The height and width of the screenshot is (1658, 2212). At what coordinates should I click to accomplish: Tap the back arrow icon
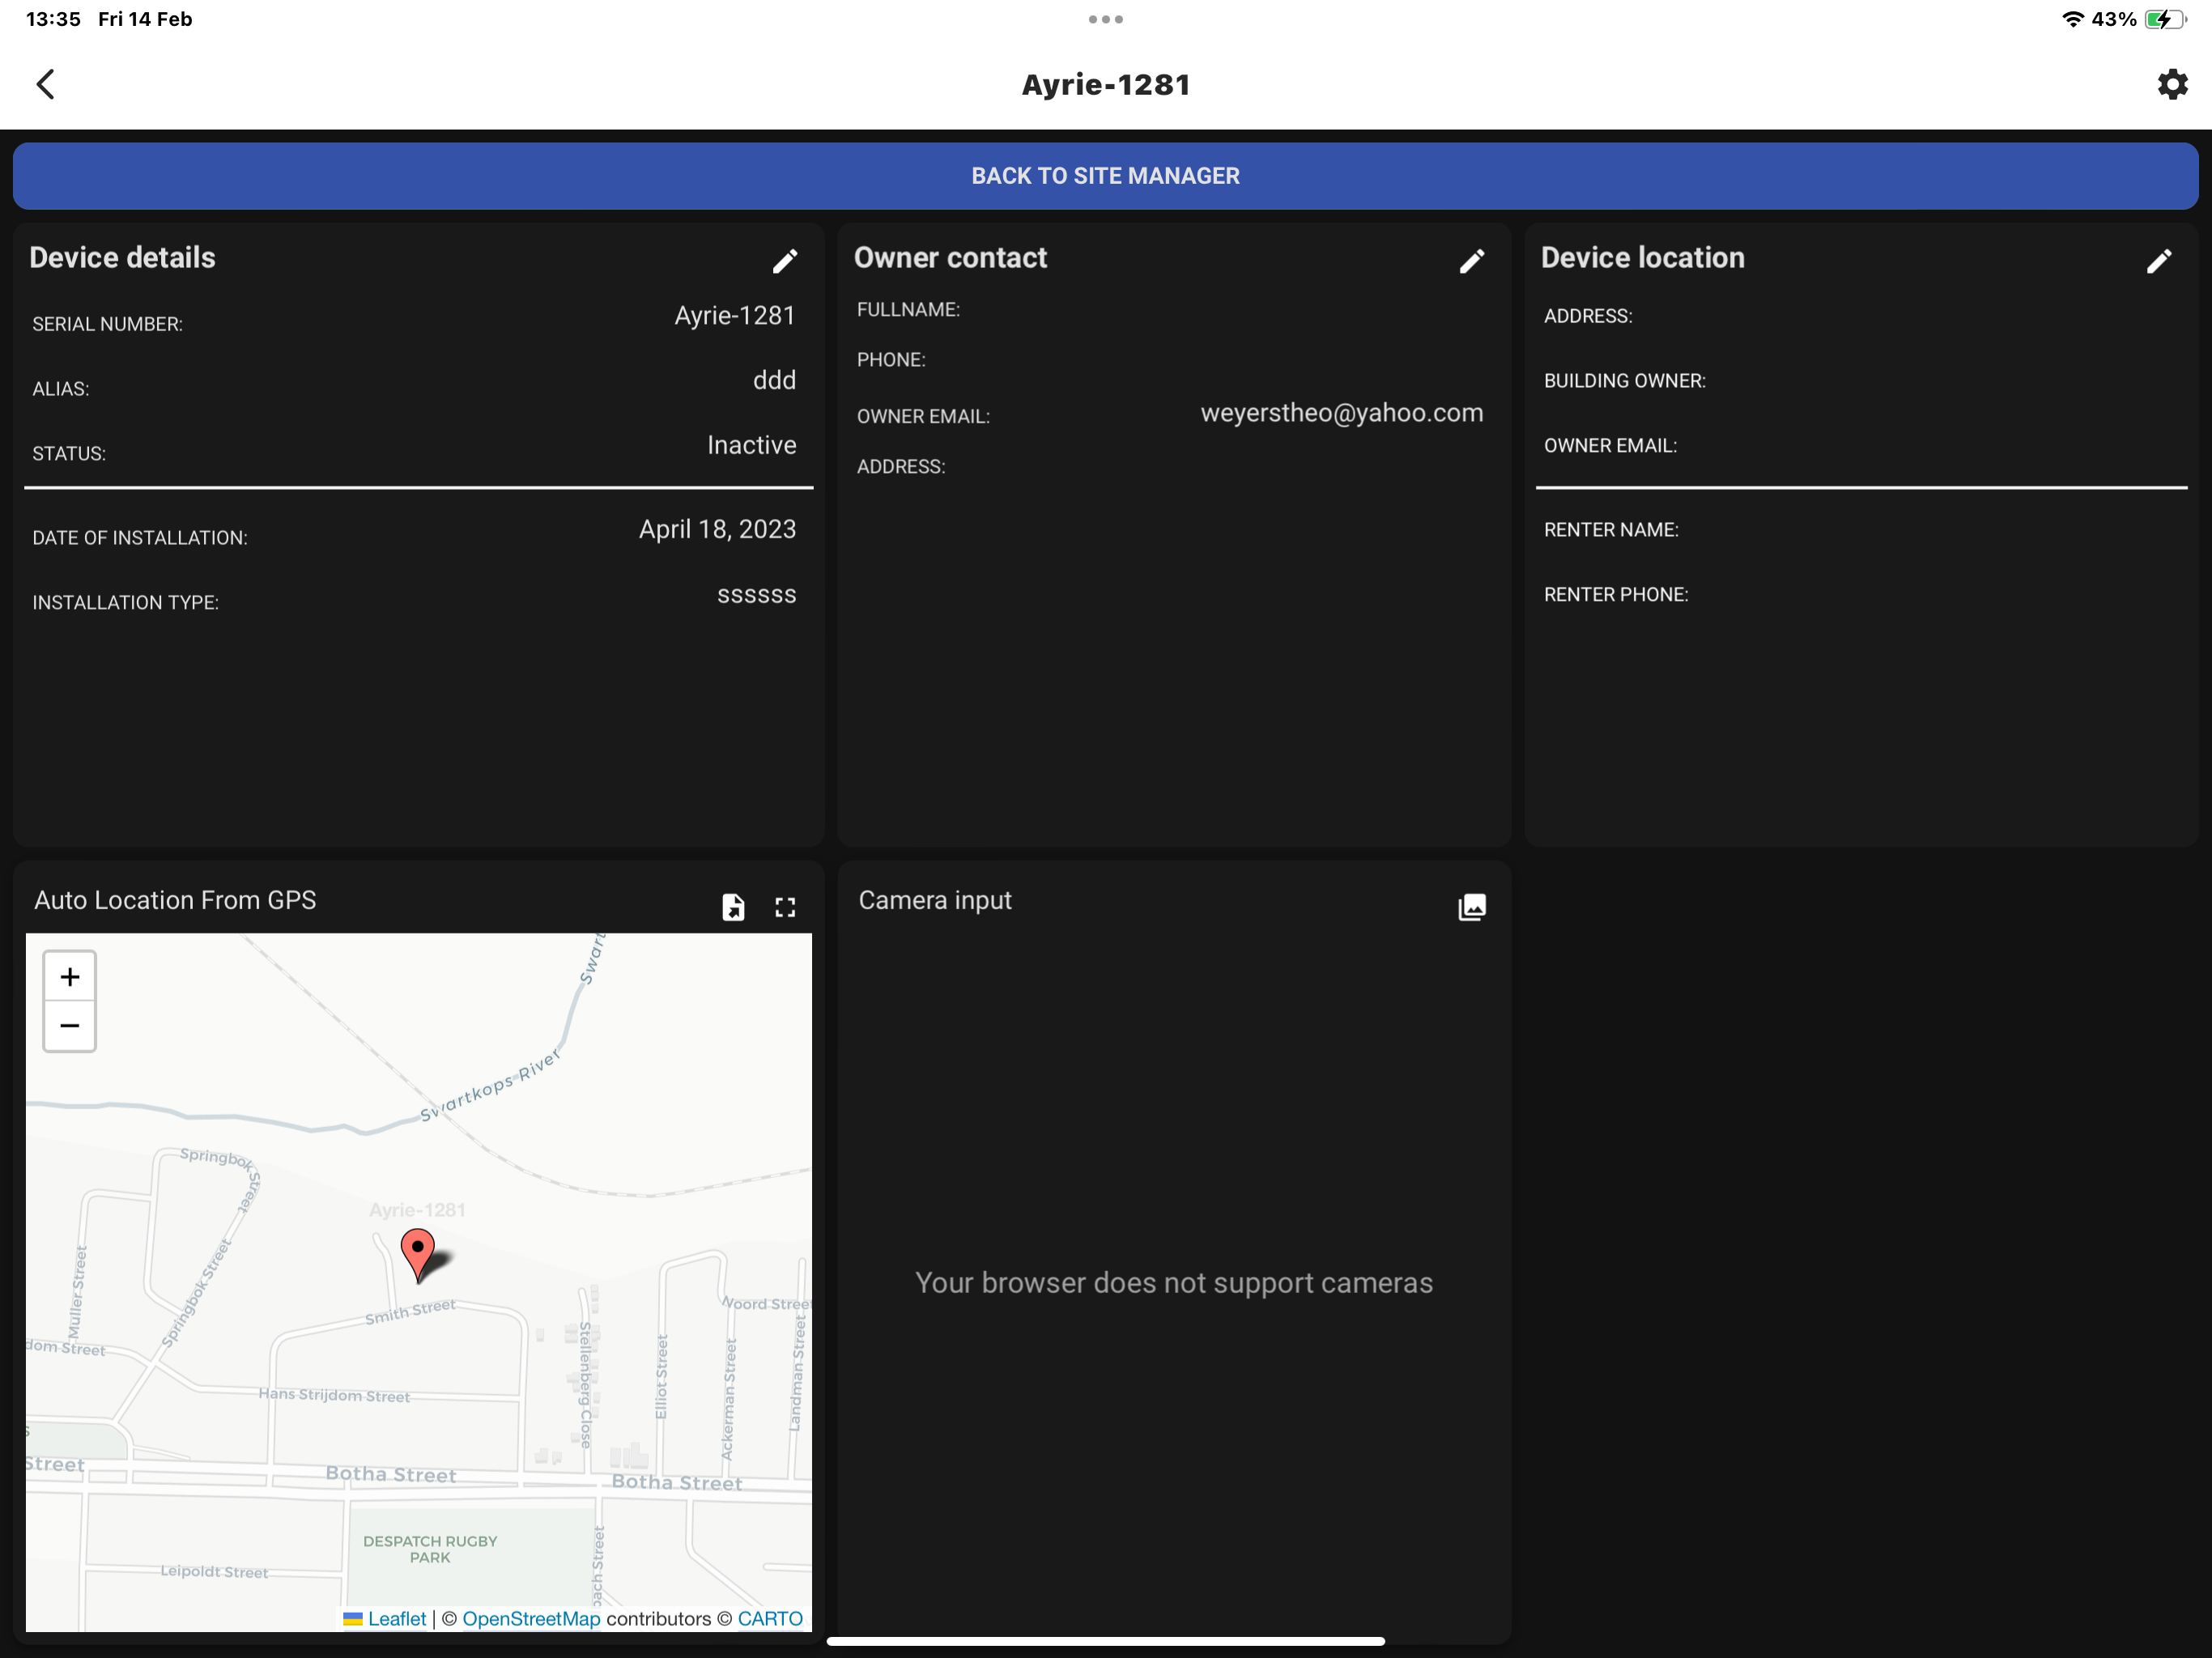tap(46, 84)
